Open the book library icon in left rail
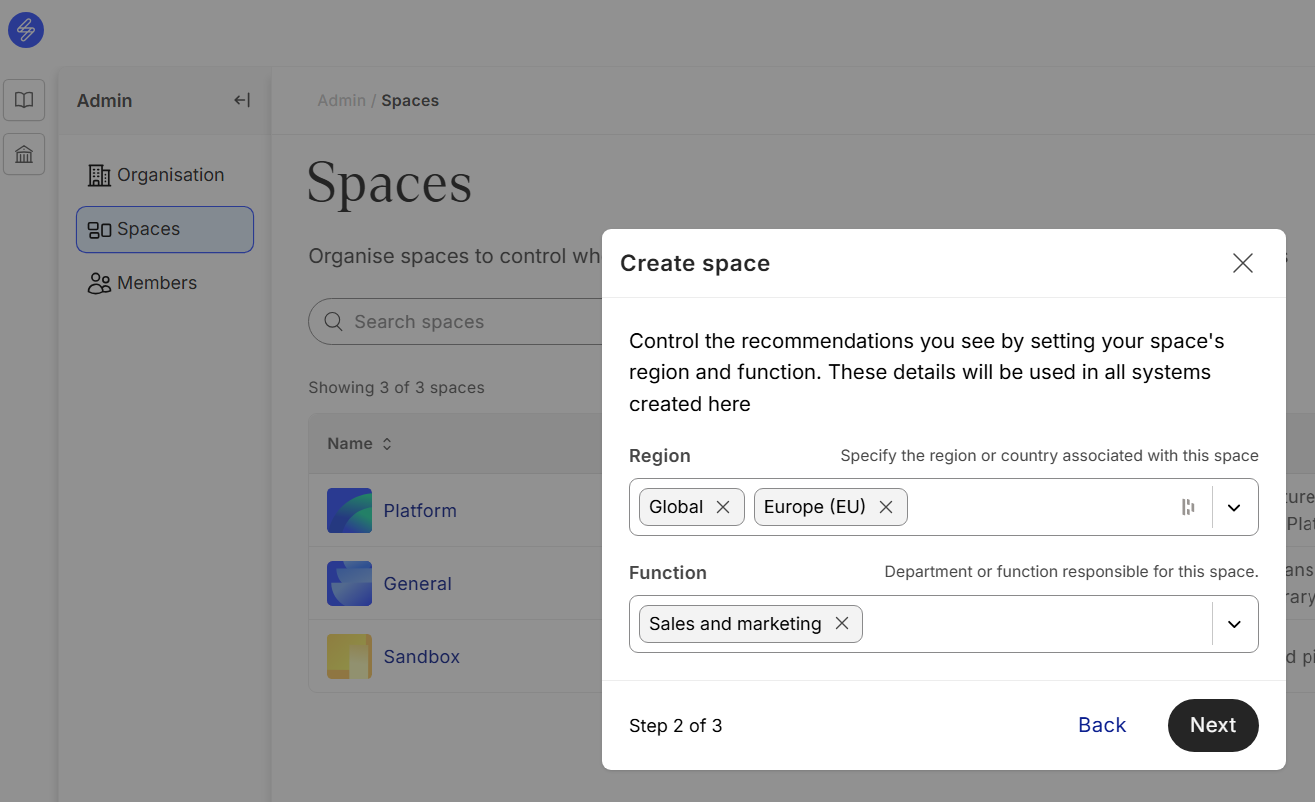The height and width of the screenshot is (802, 1315). [25, 100]
